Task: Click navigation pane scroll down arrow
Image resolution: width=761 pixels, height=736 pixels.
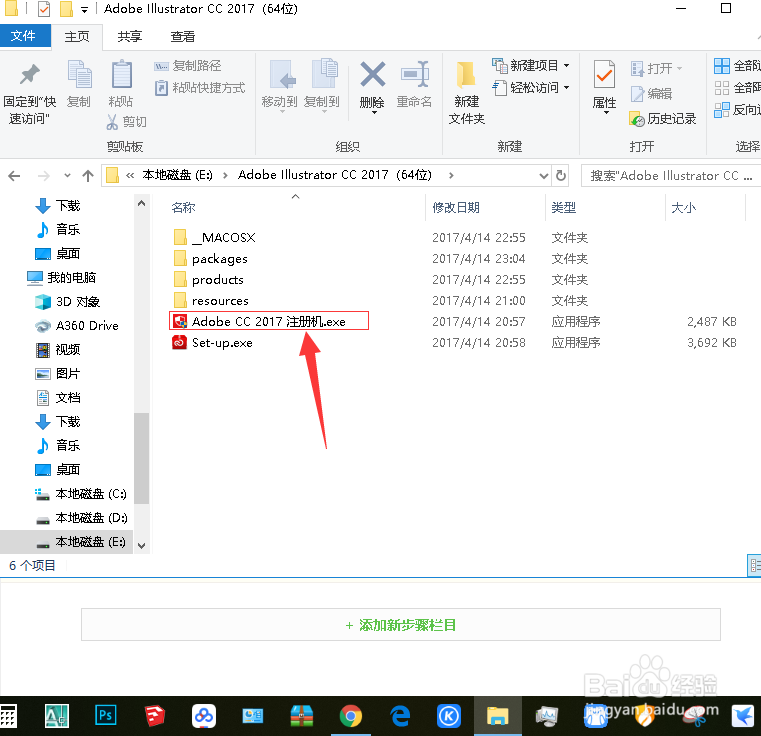Action: point(141,545)
